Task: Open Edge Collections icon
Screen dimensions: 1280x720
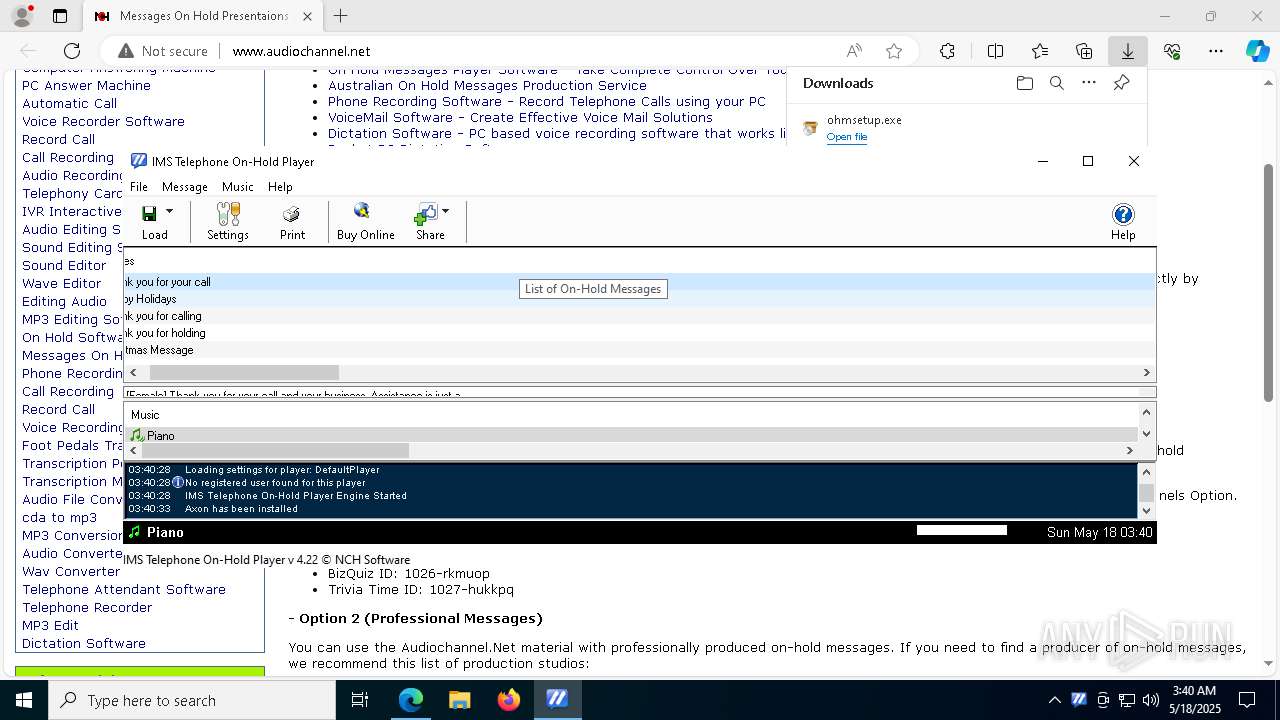Action: 1084,51
